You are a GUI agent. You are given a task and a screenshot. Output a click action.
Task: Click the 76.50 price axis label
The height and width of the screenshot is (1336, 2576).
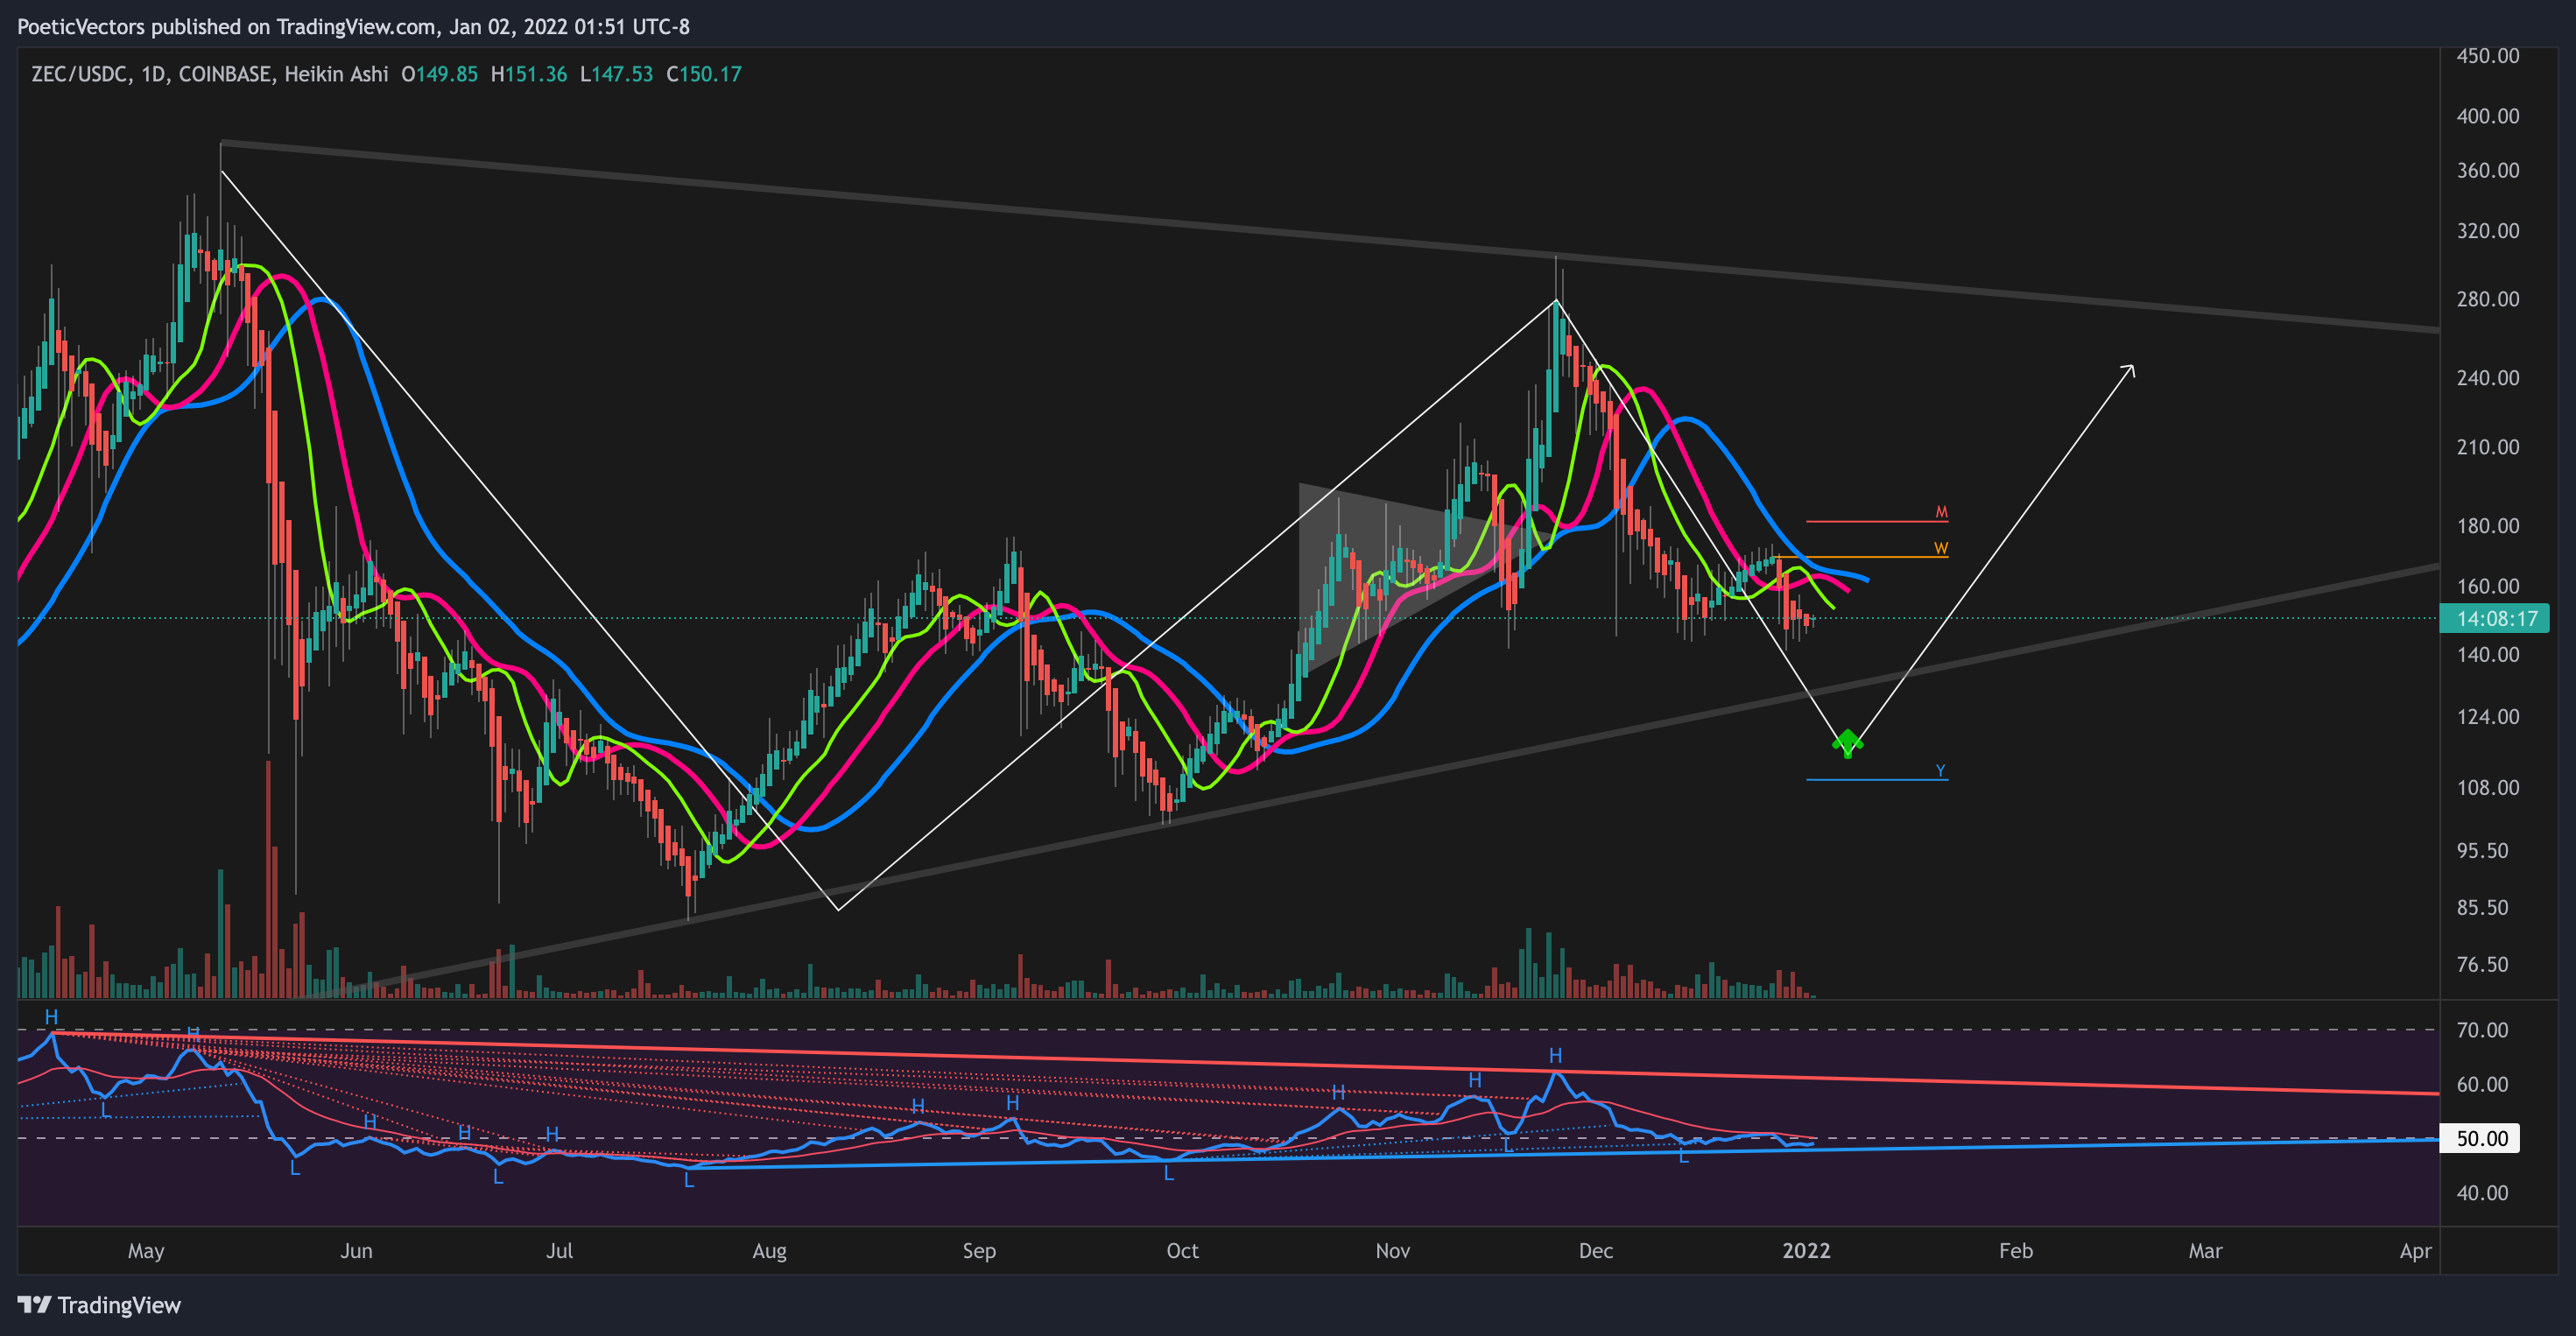pyautogui.click(x=2482, y=965)
